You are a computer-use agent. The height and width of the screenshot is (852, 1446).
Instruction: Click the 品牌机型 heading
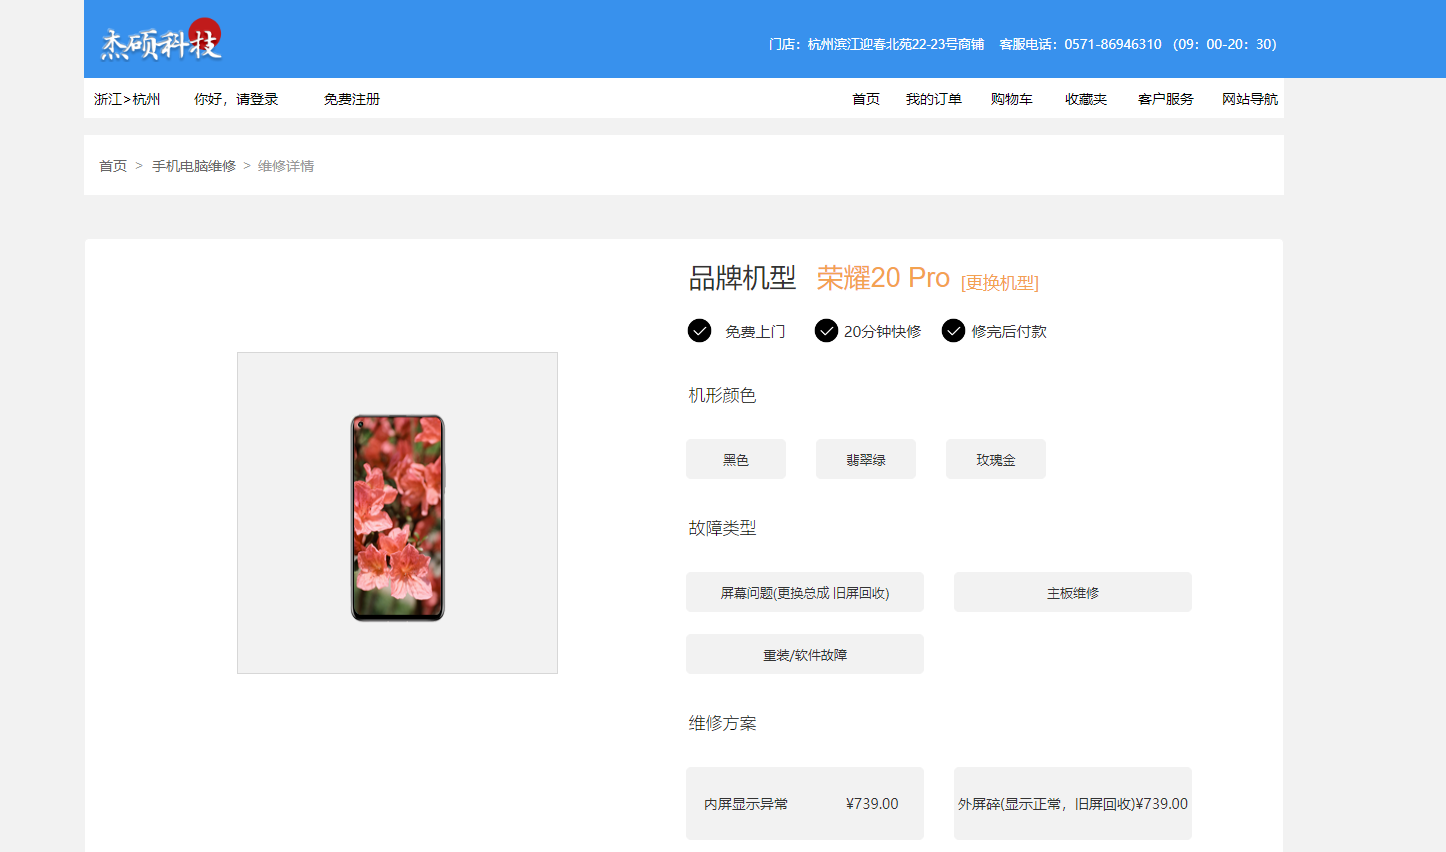click(x=742, y=278)
